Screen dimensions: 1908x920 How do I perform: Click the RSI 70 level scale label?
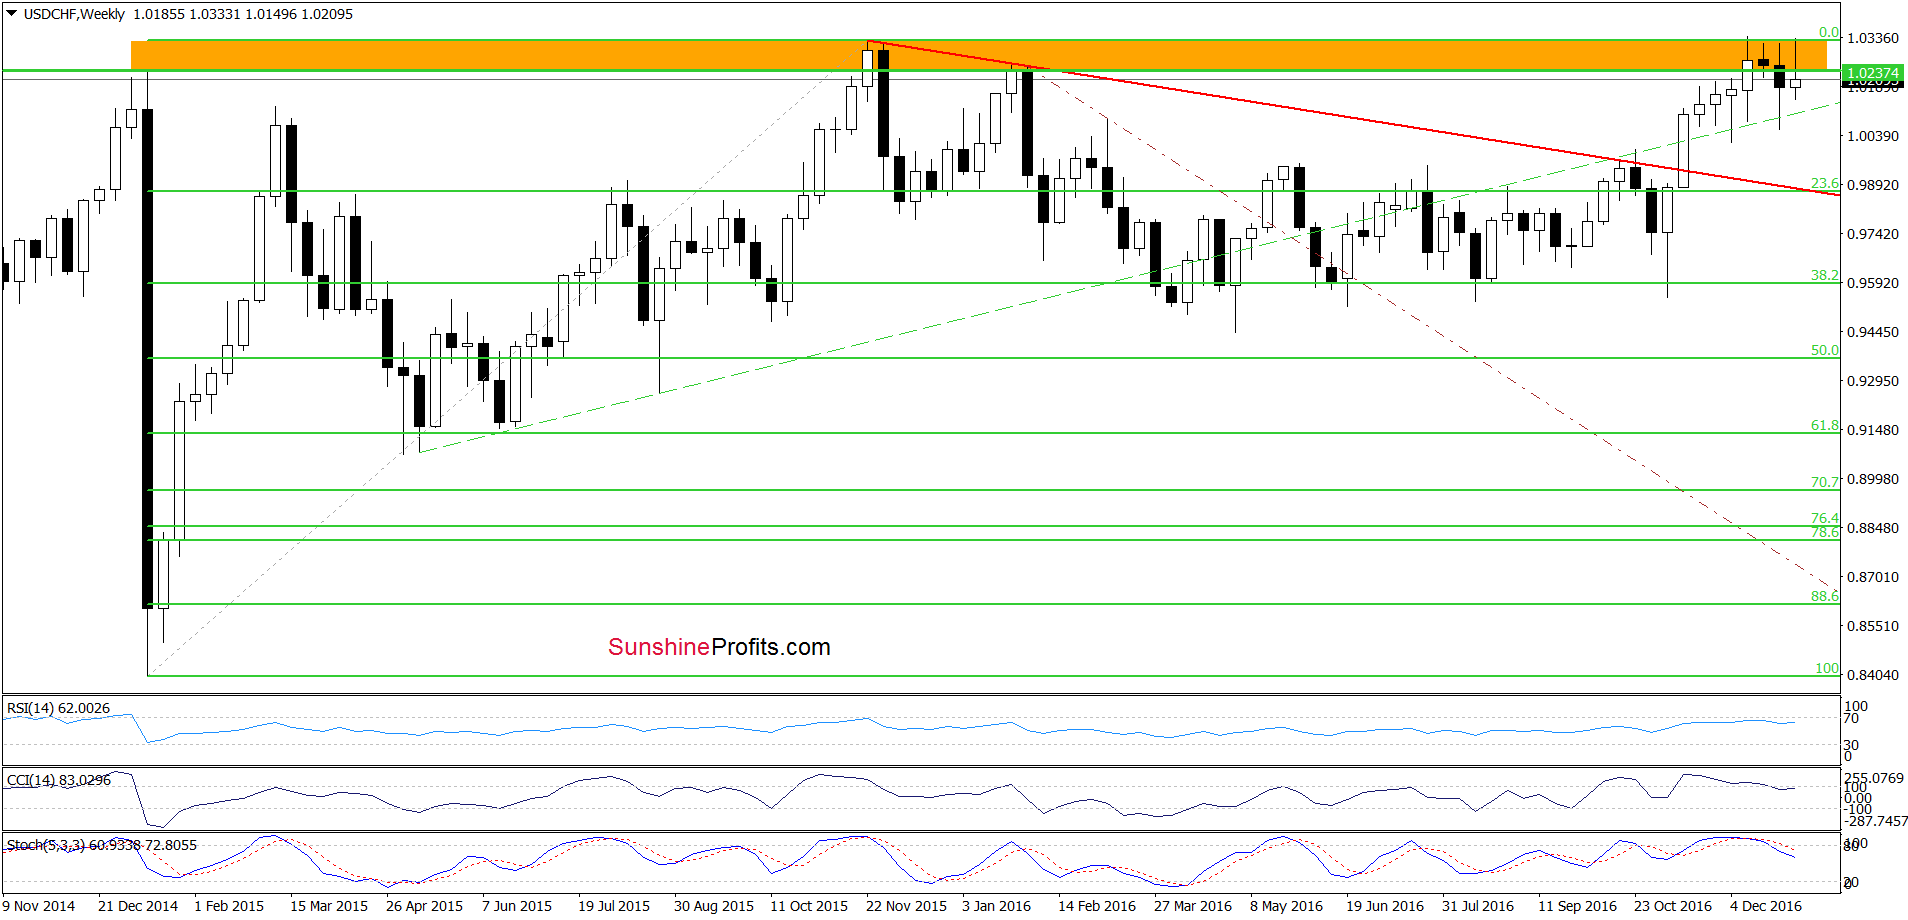pos(1851,718)
